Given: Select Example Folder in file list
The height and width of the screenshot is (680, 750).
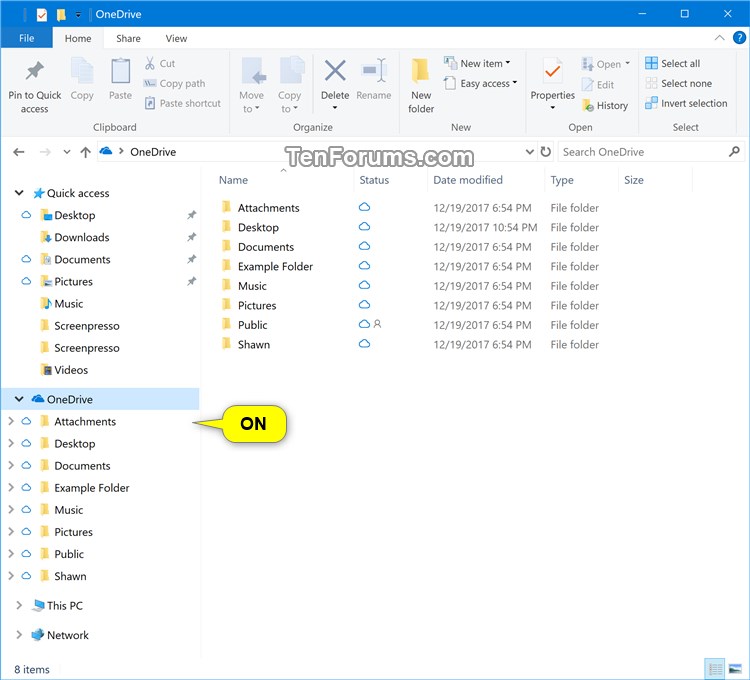Looking at the screenshot, I should tap(275, 266).
